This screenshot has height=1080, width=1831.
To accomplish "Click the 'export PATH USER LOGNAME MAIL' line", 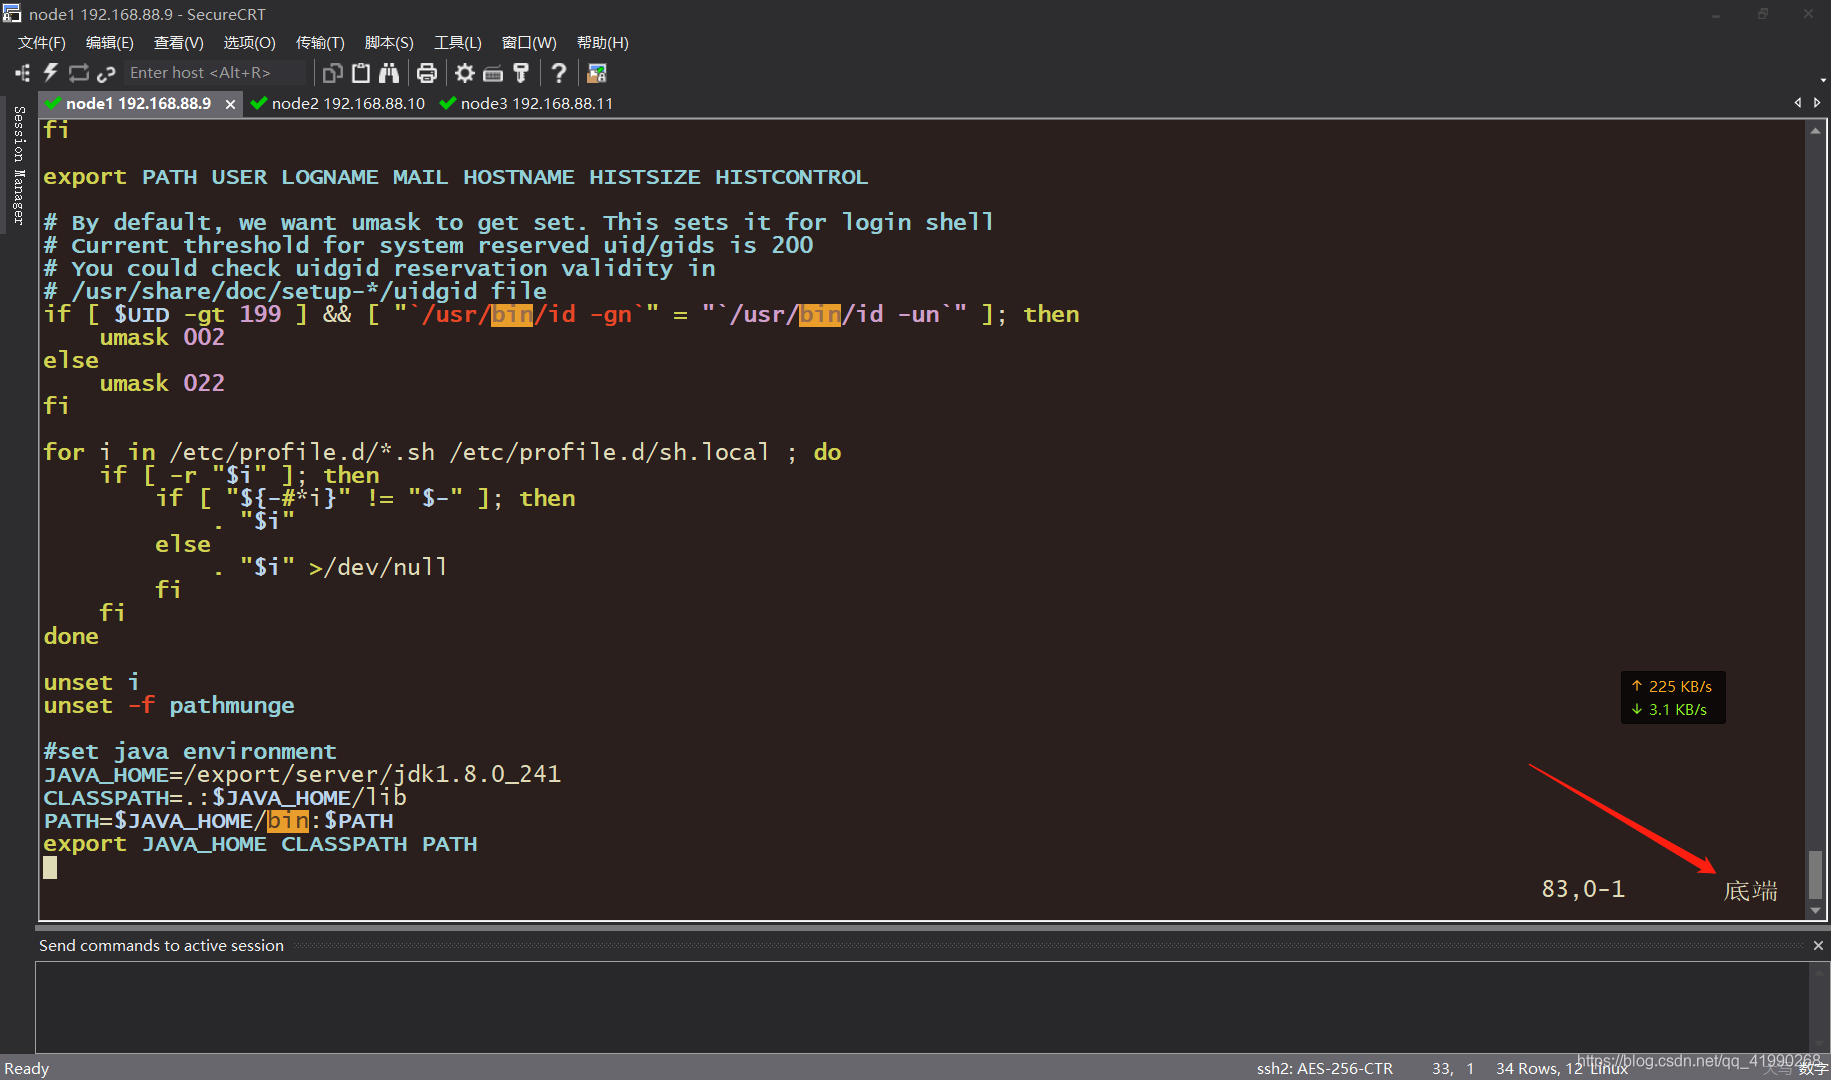I will (455, 177).
